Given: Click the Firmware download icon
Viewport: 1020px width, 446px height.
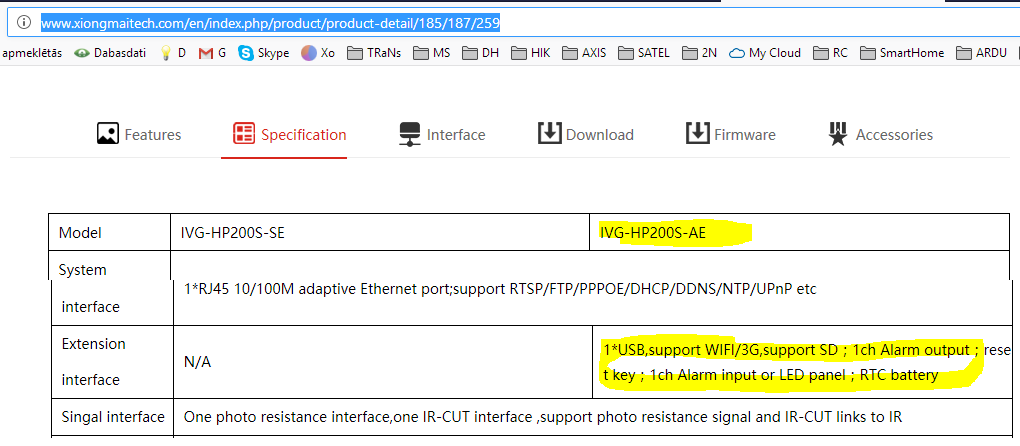Looking at the screenshot, I should (x=697, y=133).
